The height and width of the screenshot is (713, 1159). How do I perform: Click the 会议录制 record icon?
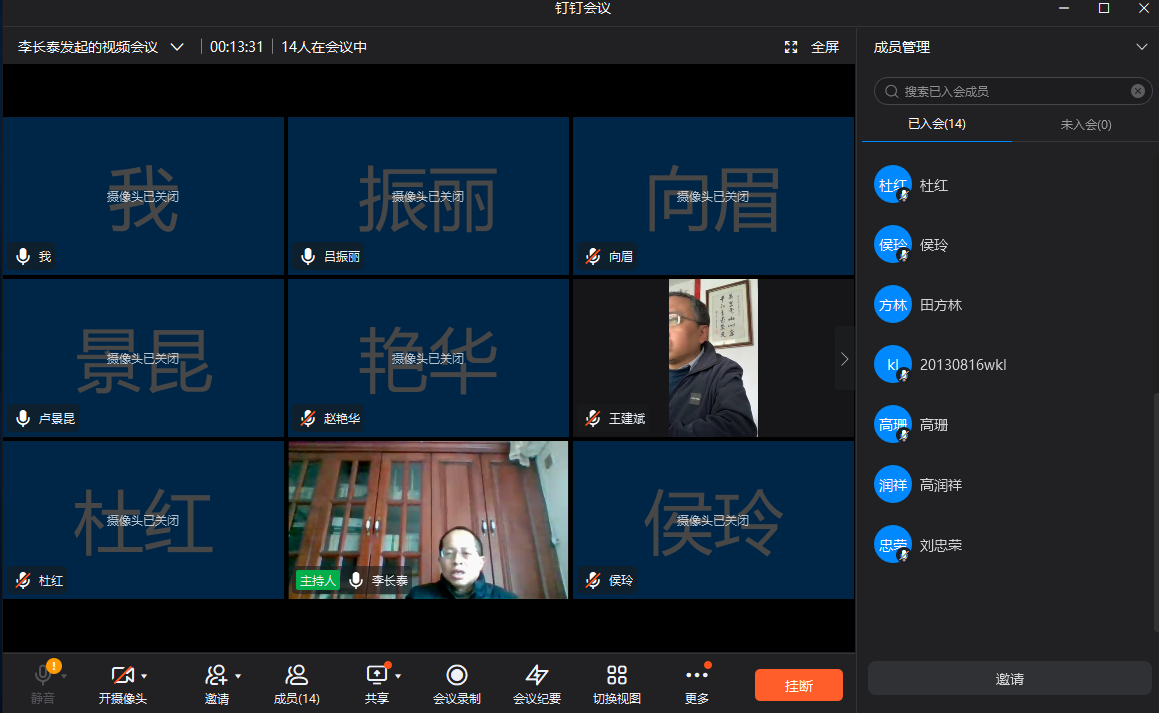[x=456, y=676]
